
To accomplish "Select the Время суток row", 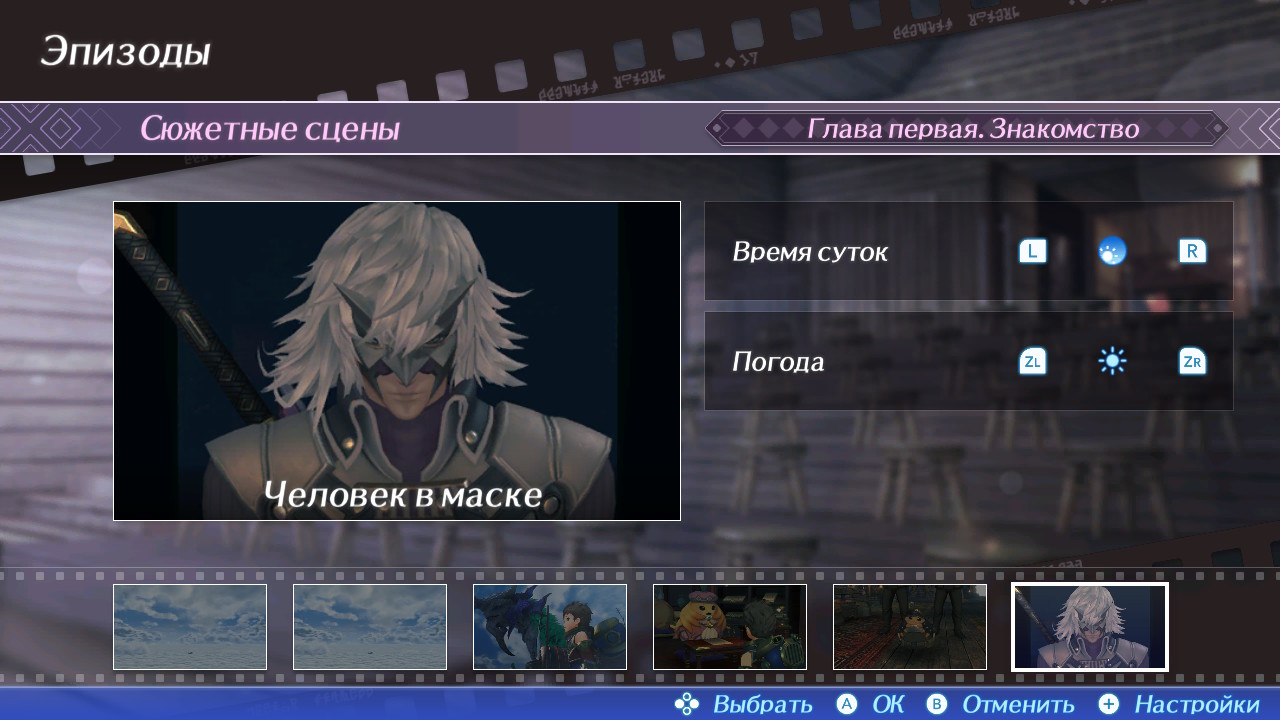I will (969, 251).
